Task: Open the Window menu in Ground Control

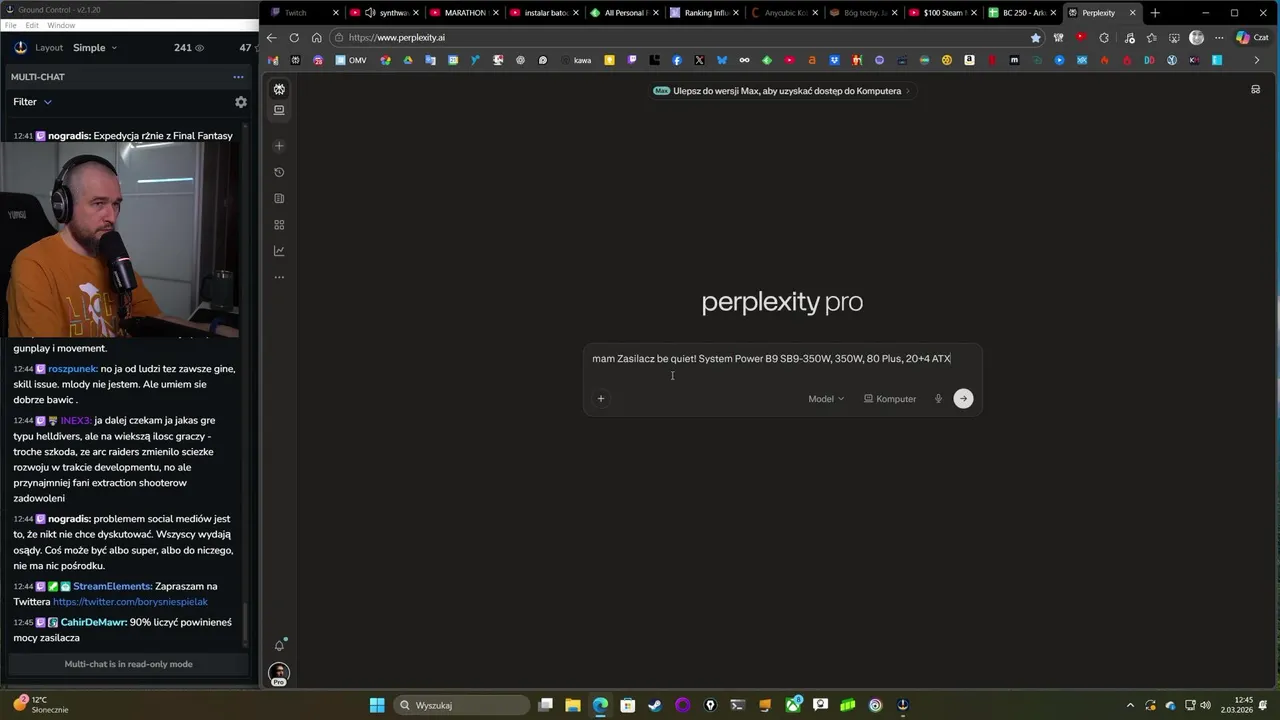Action: pyautogui.click(x=60, y=25)
